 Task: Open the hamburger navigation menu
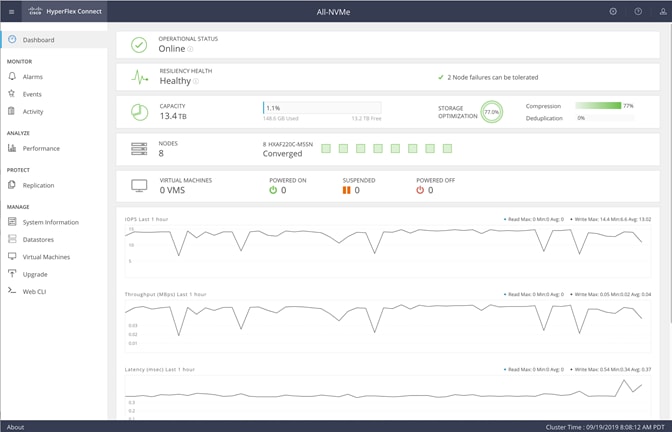(12, 12)
